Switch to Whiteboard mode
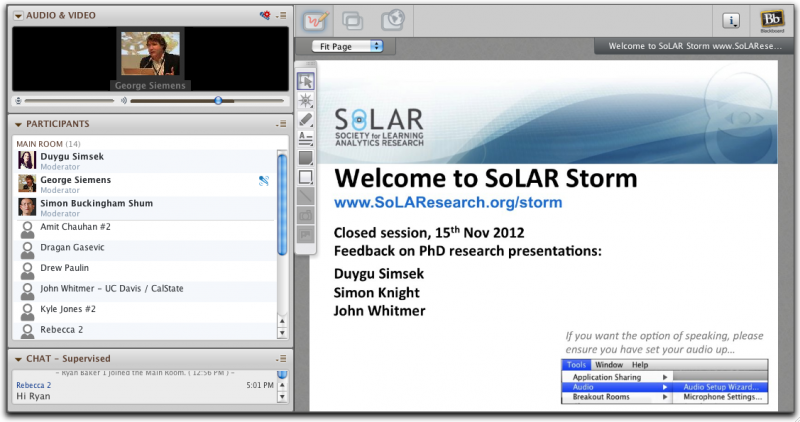Image resolution: width=800 pixels, height=422 pixels. (x=317, y=20)
